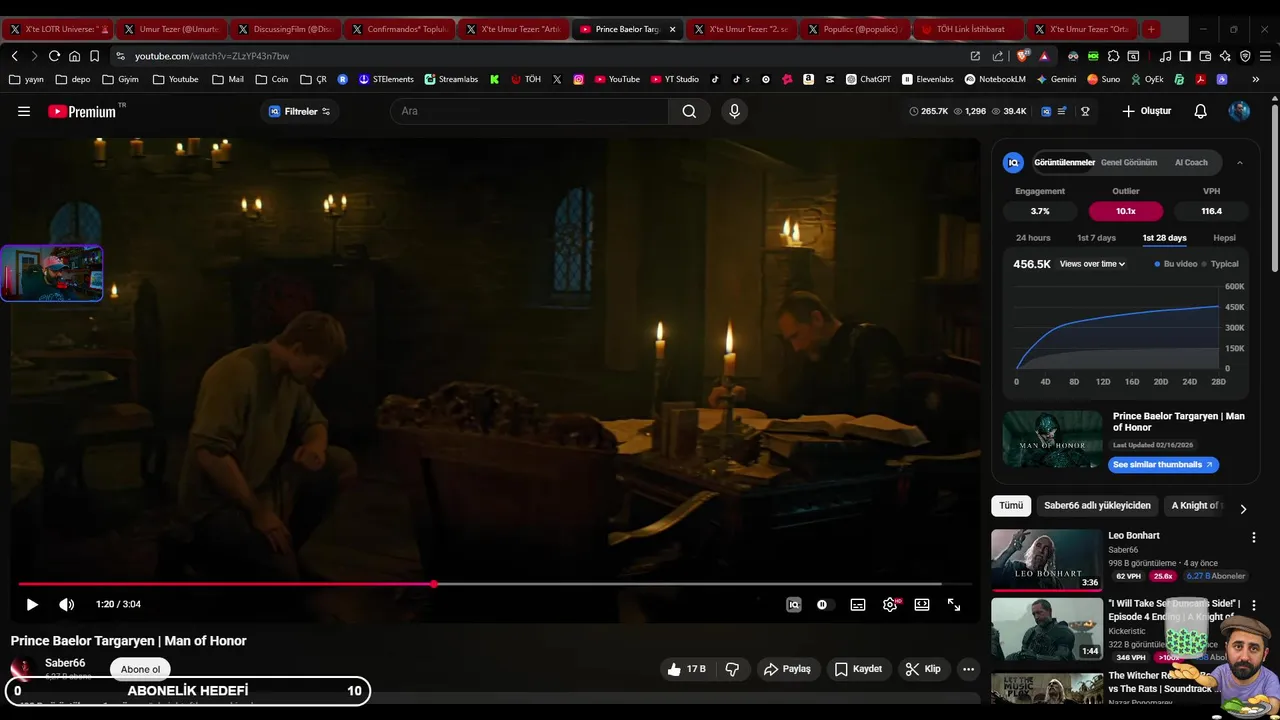Screen dimensions: 1280x720
Task: Open the NotebookLM bookmark
Action: point(995,79)
